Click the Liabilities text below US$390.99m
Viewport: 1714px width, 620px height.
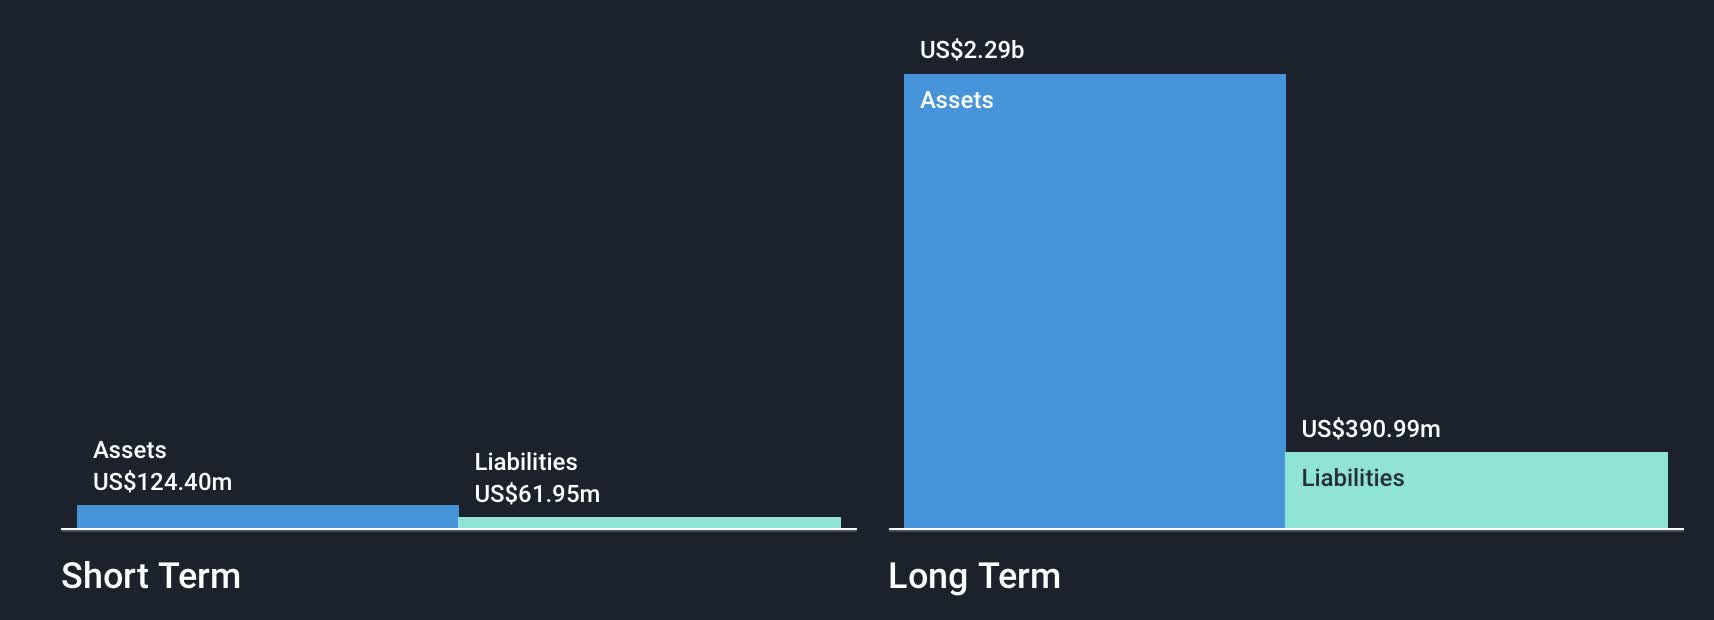click(x=1353, y=478)
